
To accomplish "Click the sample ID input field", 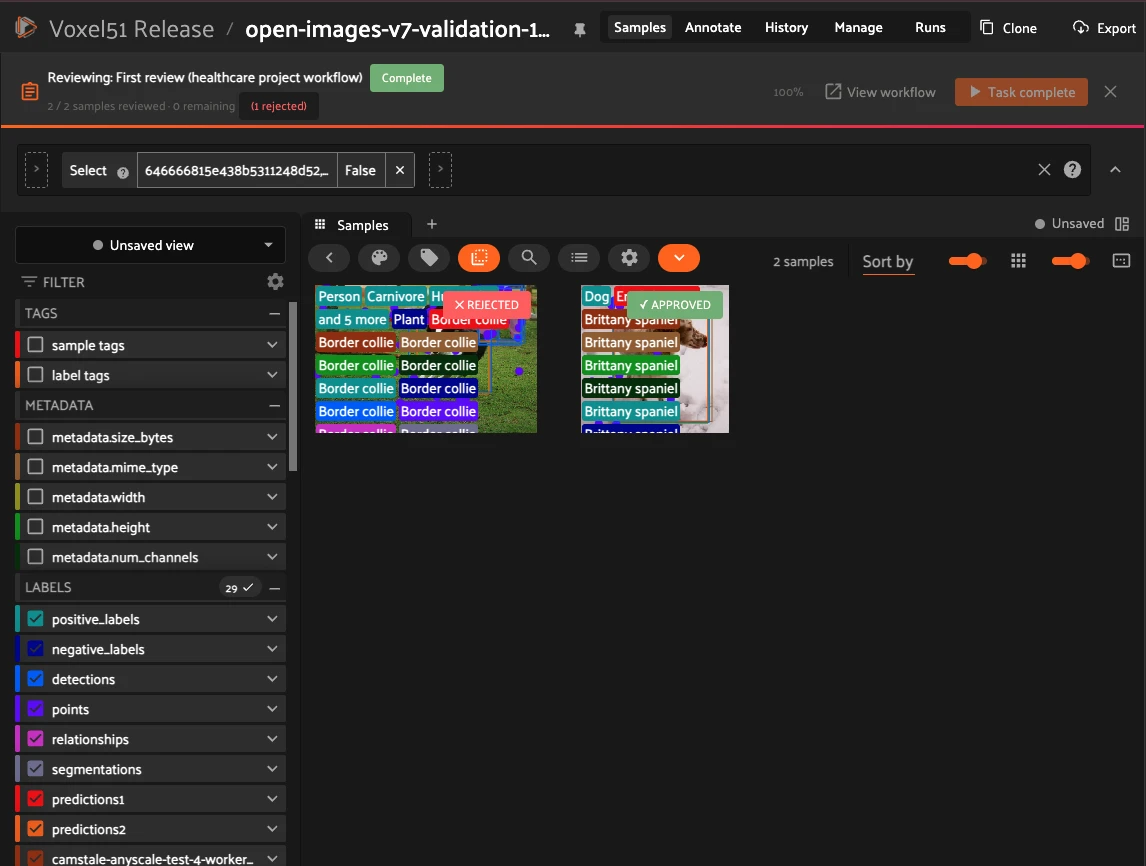I will pos(237,170).
